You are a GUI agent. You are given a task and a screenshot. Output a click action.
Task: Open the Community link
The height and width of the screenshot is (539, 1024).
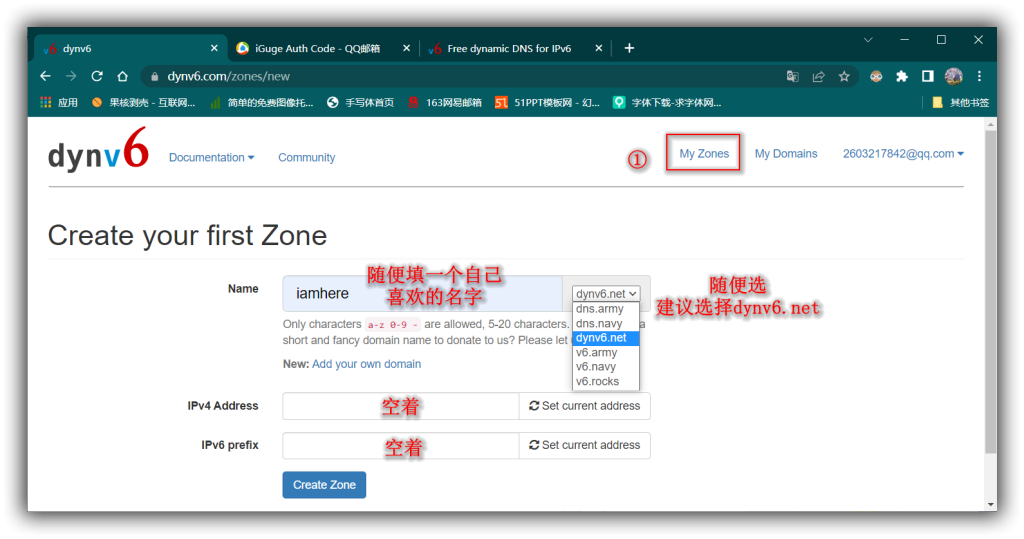coord(306,157)
